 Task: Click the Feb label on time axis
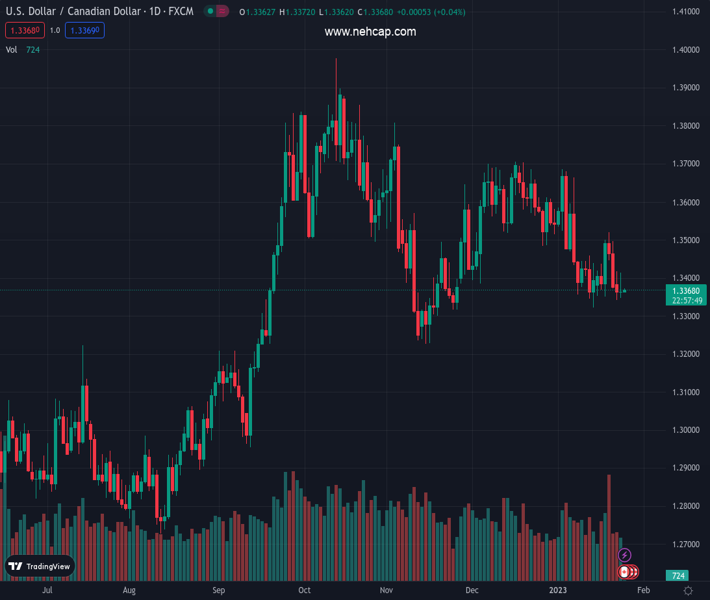[x=643, y=590]
